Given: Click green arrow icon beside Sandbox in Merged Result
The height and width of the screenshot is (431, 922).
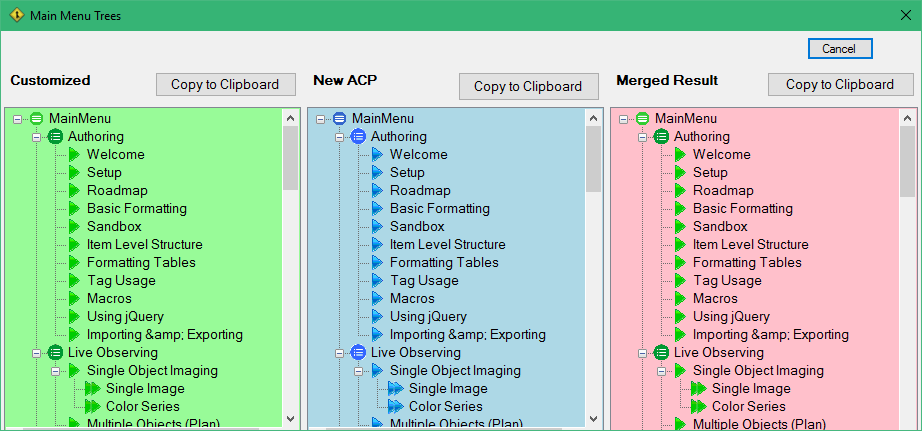Looking at the screenshot, I should click(680, 226).
